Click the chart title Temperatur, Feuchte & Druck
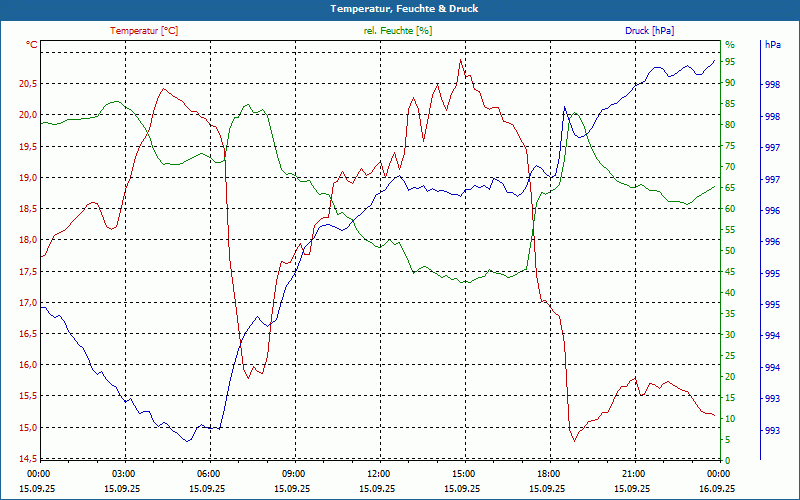Viewport: 800px width, 500px height. [400, 8]
